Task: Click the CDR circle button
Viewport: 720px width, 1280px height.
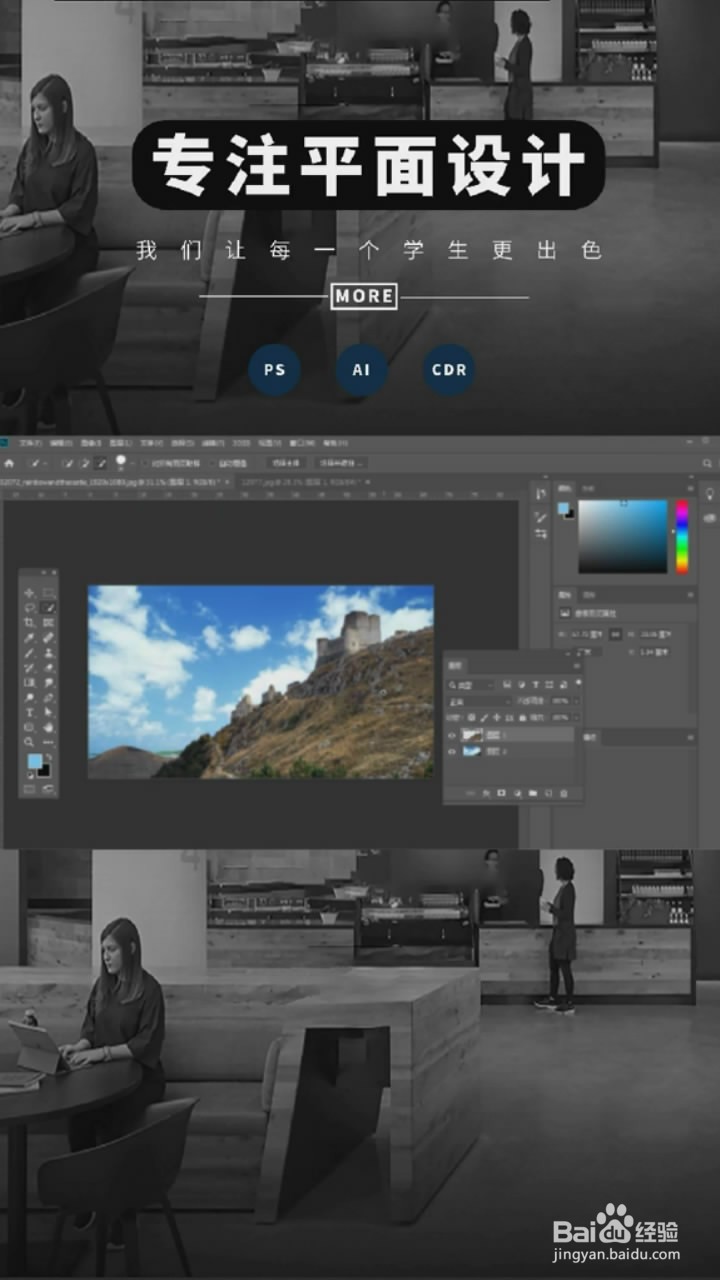Action: (x=449, y=370)
